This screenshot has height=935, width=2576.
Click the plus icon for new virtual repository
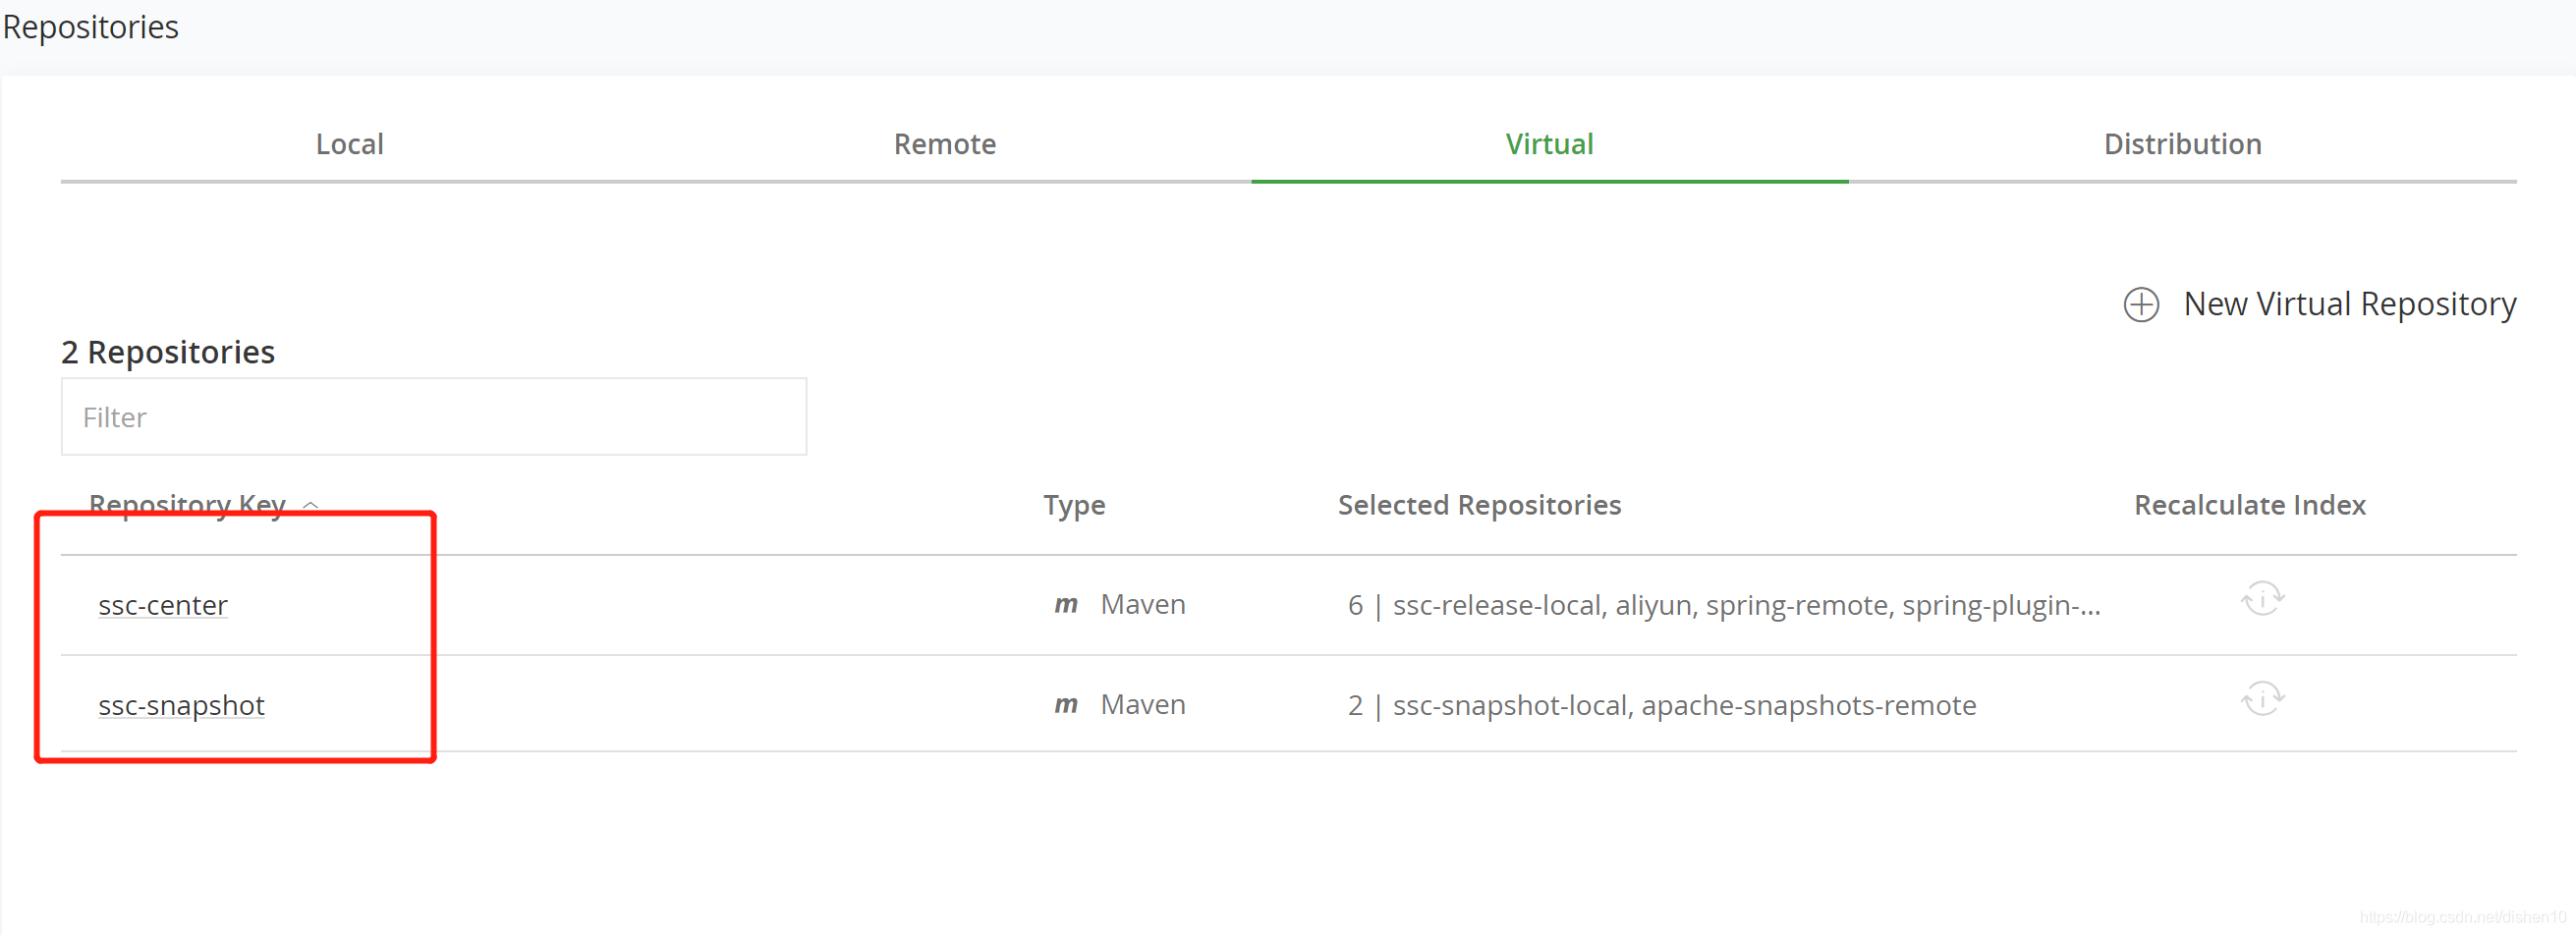click(x=2140, y=305)
